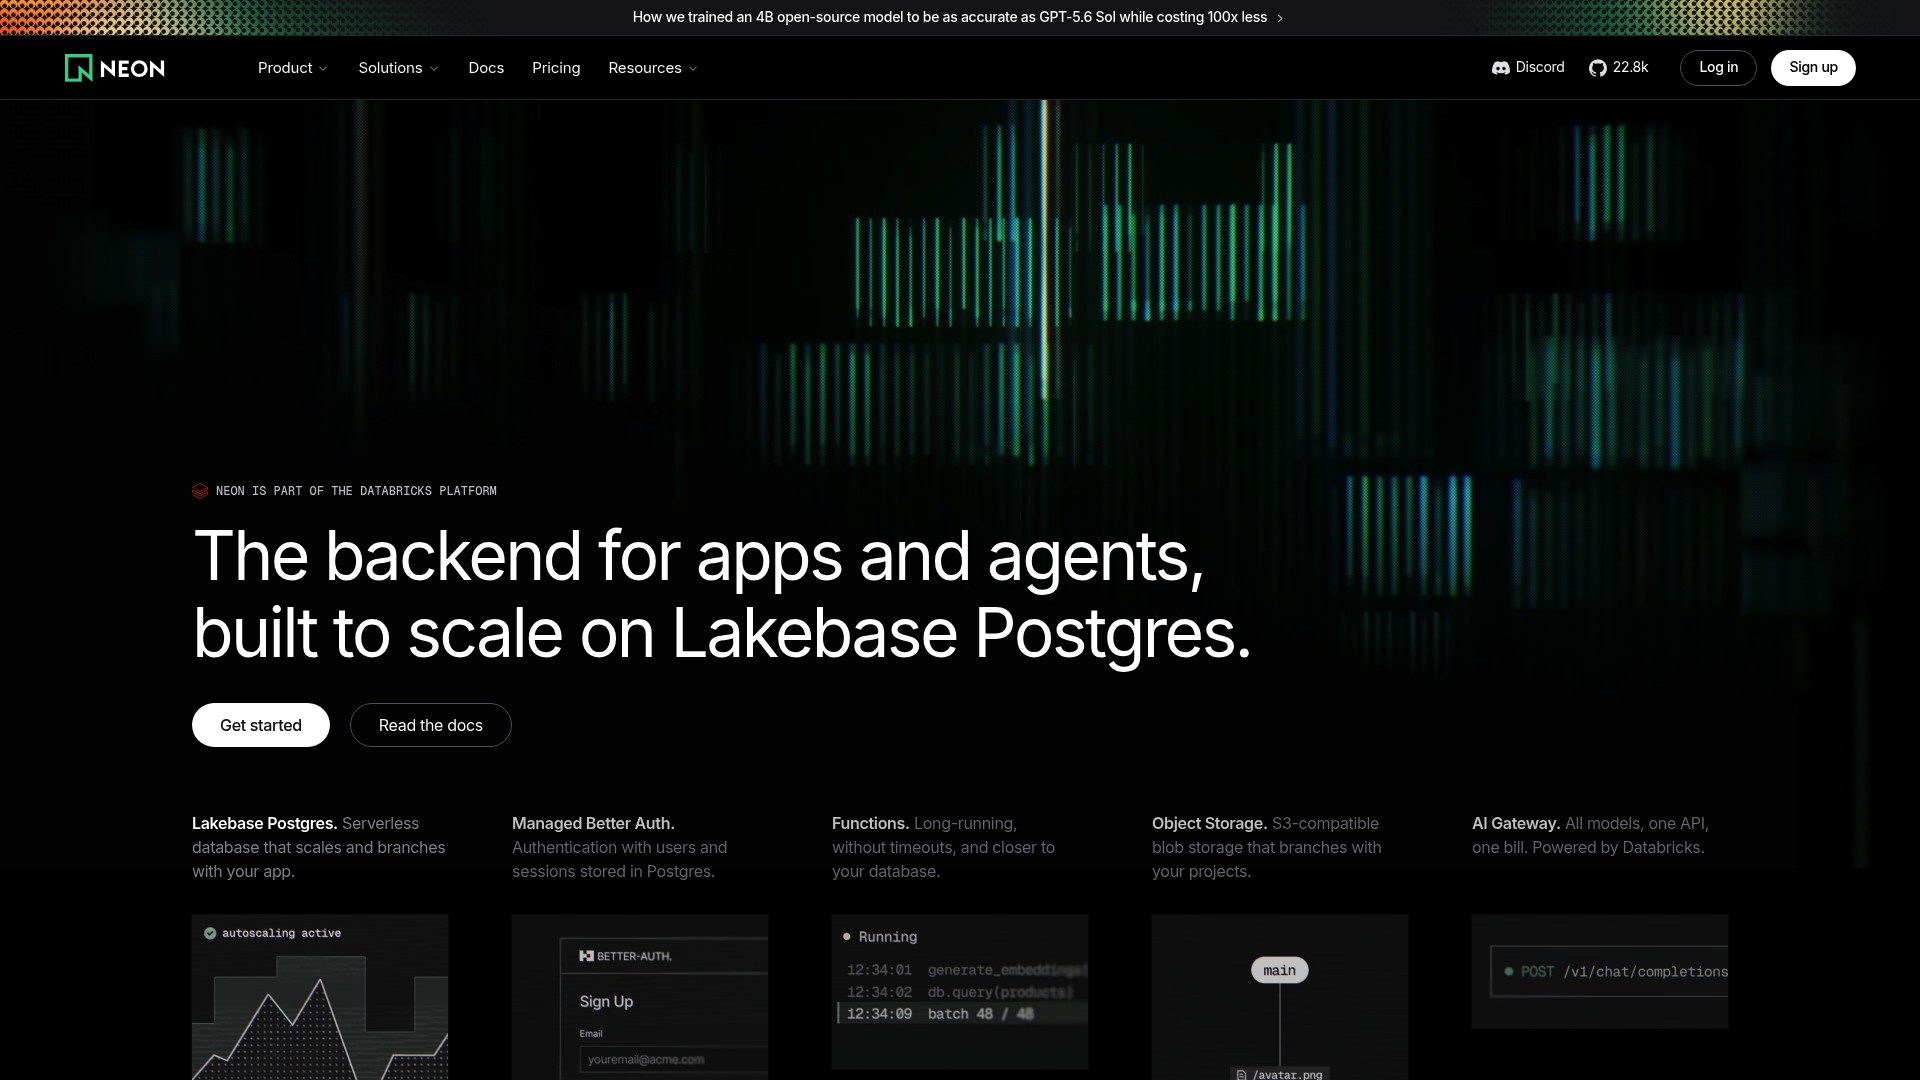Screen dimensions: 1920x1080
Task: Click the "Object Storage." feature heading
Action: [1209, 824]
